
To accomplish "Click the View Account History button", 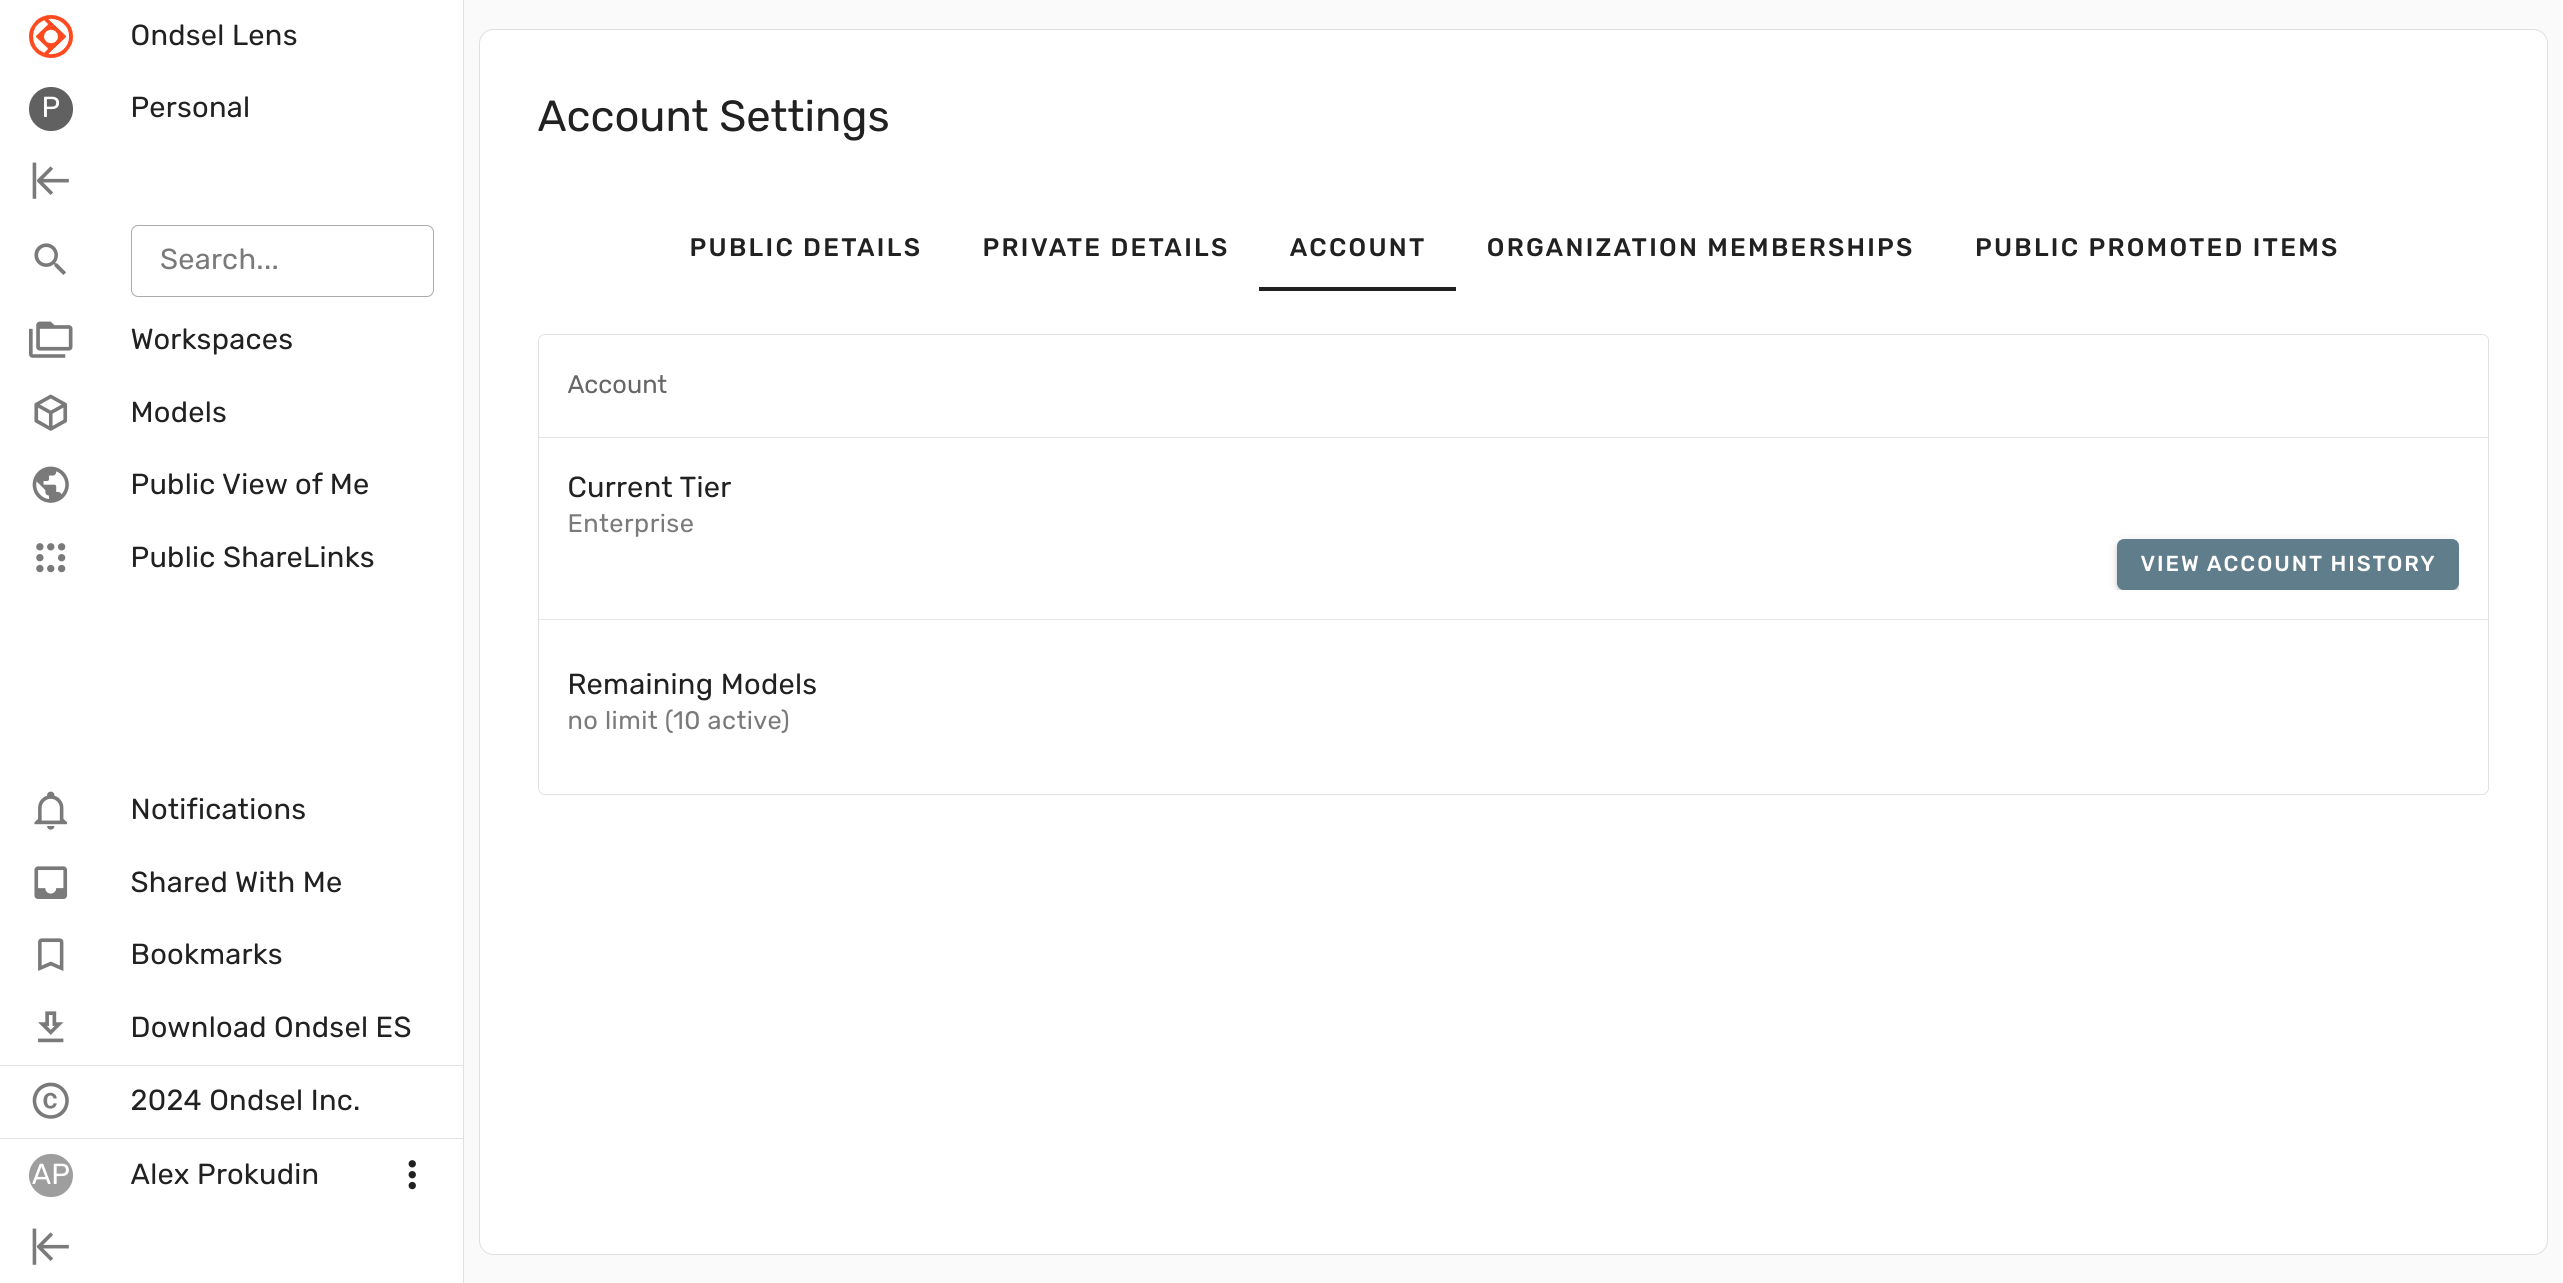I will [2286, 564].
